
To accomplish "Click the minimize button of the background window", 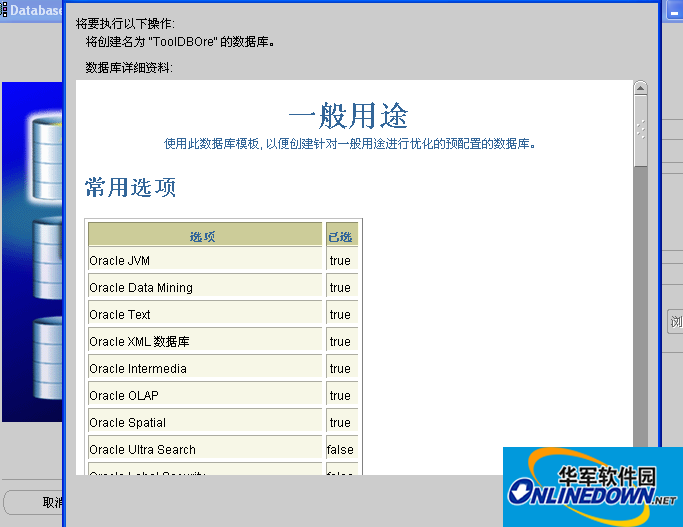I will 674,11.
